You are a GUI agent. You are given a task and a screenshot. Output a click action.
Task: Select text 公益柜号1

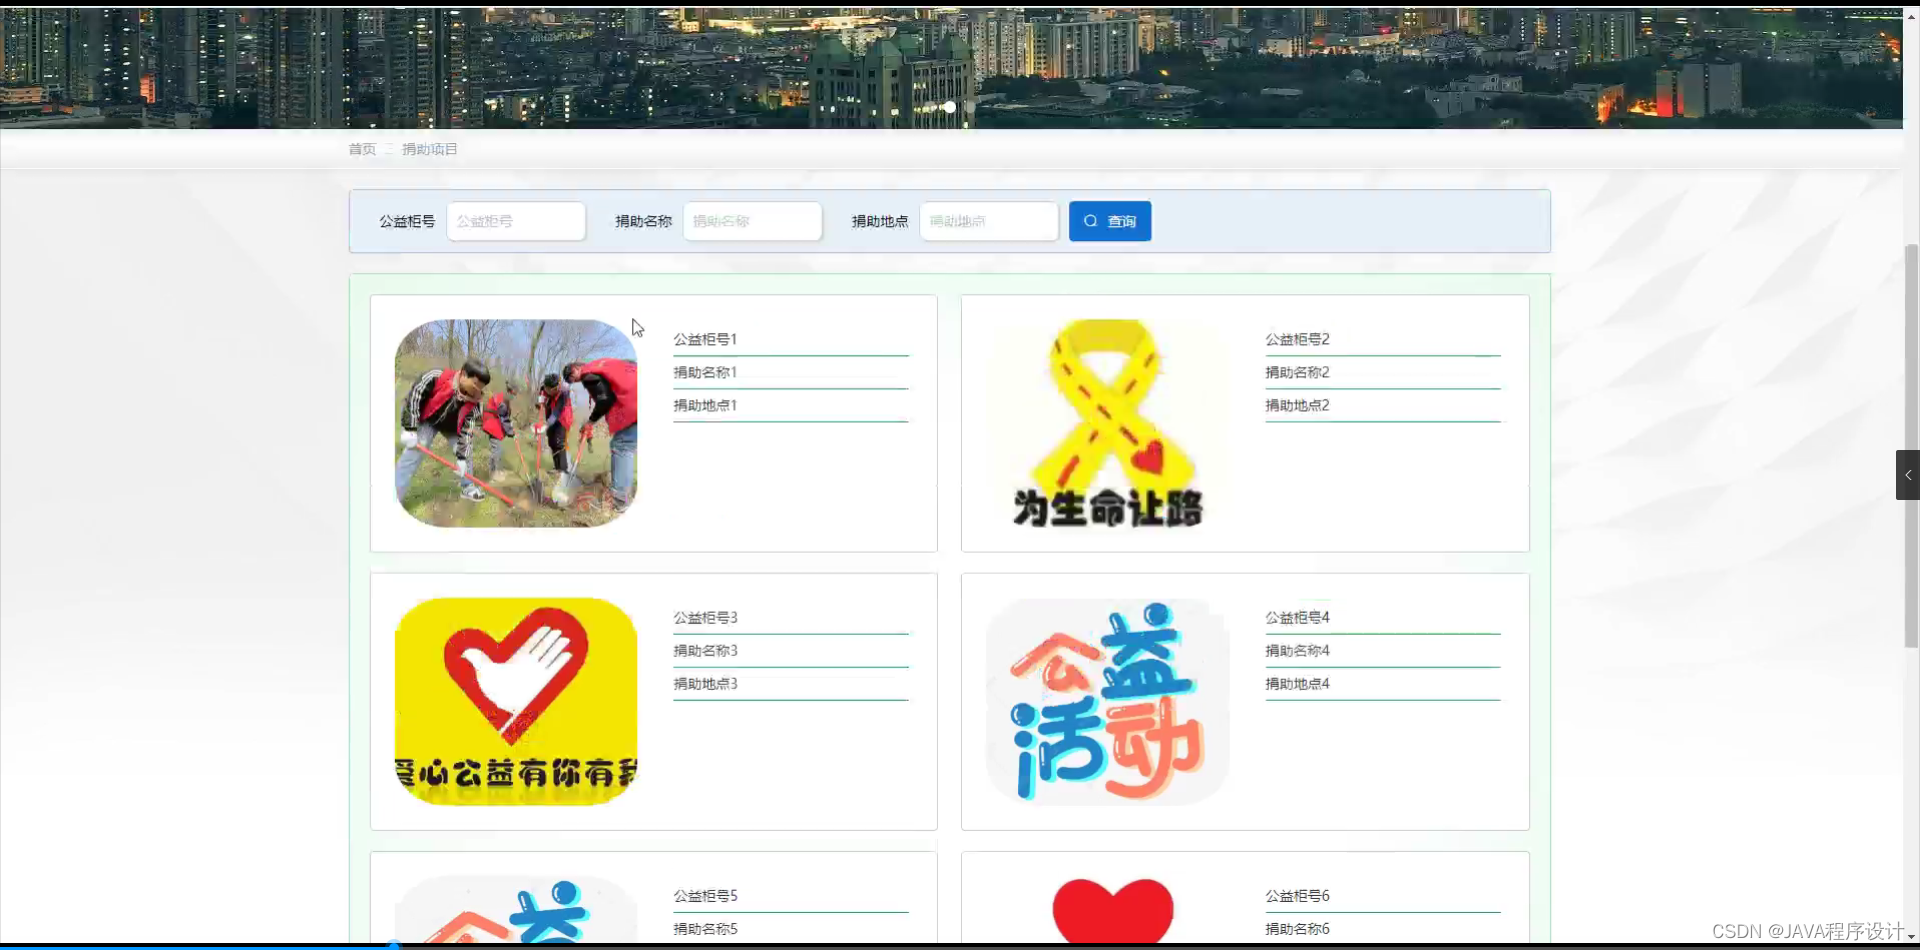coord(705,339)
